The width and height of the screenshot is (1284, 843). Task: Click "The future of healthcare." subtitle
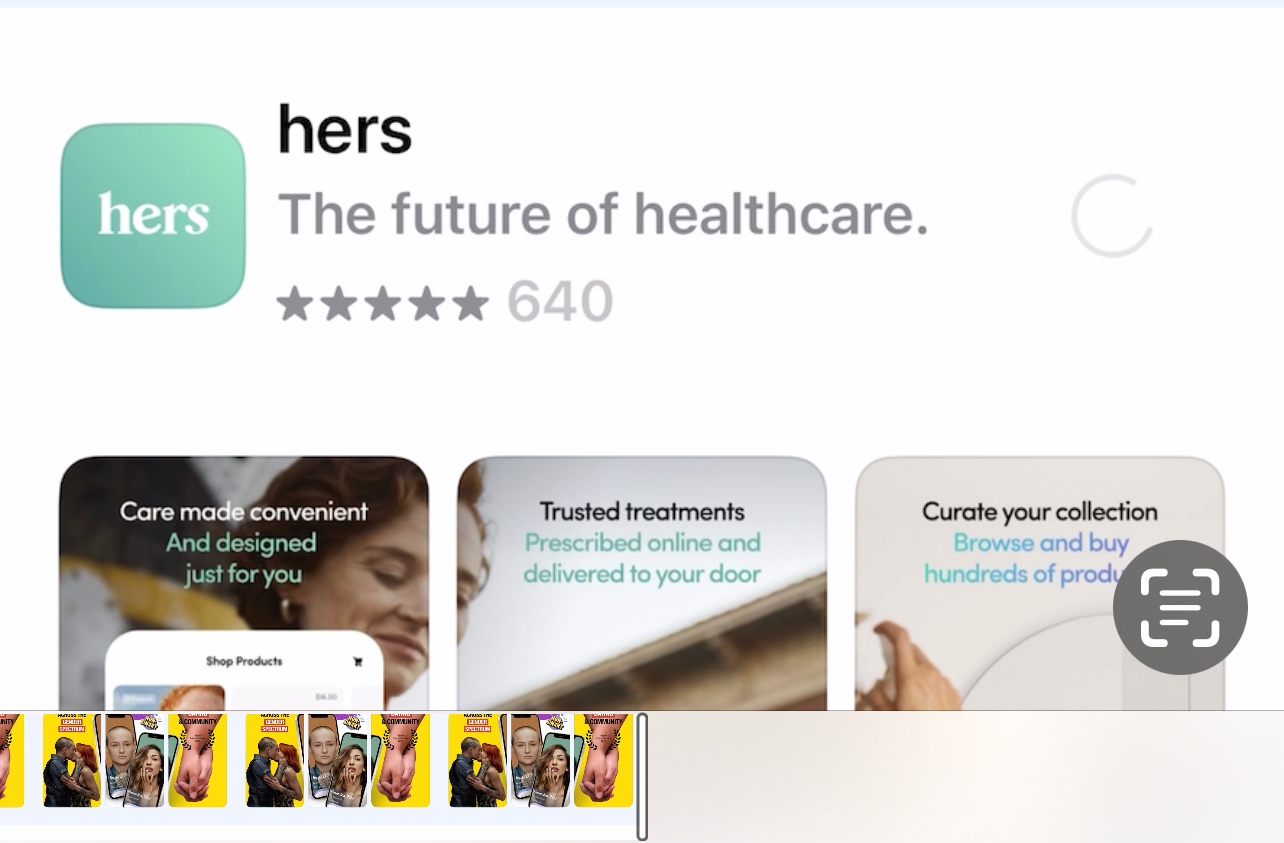click(603, 214)
